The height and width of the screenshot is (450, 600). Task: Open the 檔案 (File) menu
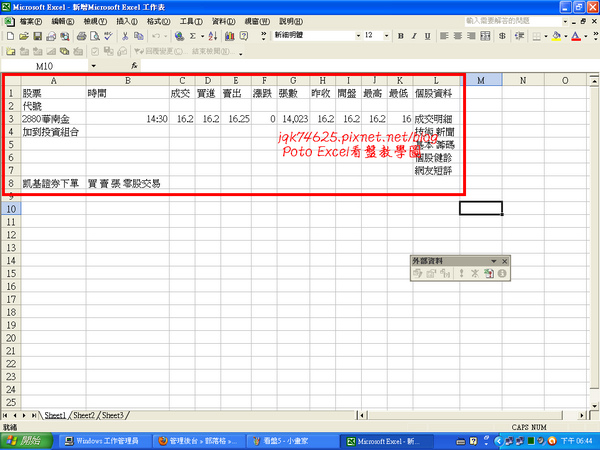tap(31, 21)
